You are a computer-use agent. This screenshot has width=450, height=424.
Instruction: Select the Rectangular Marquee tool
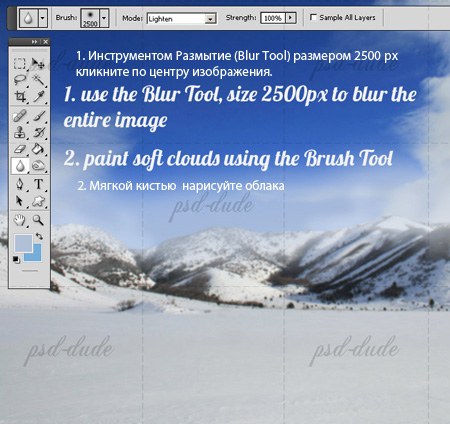tap(20, 63)
